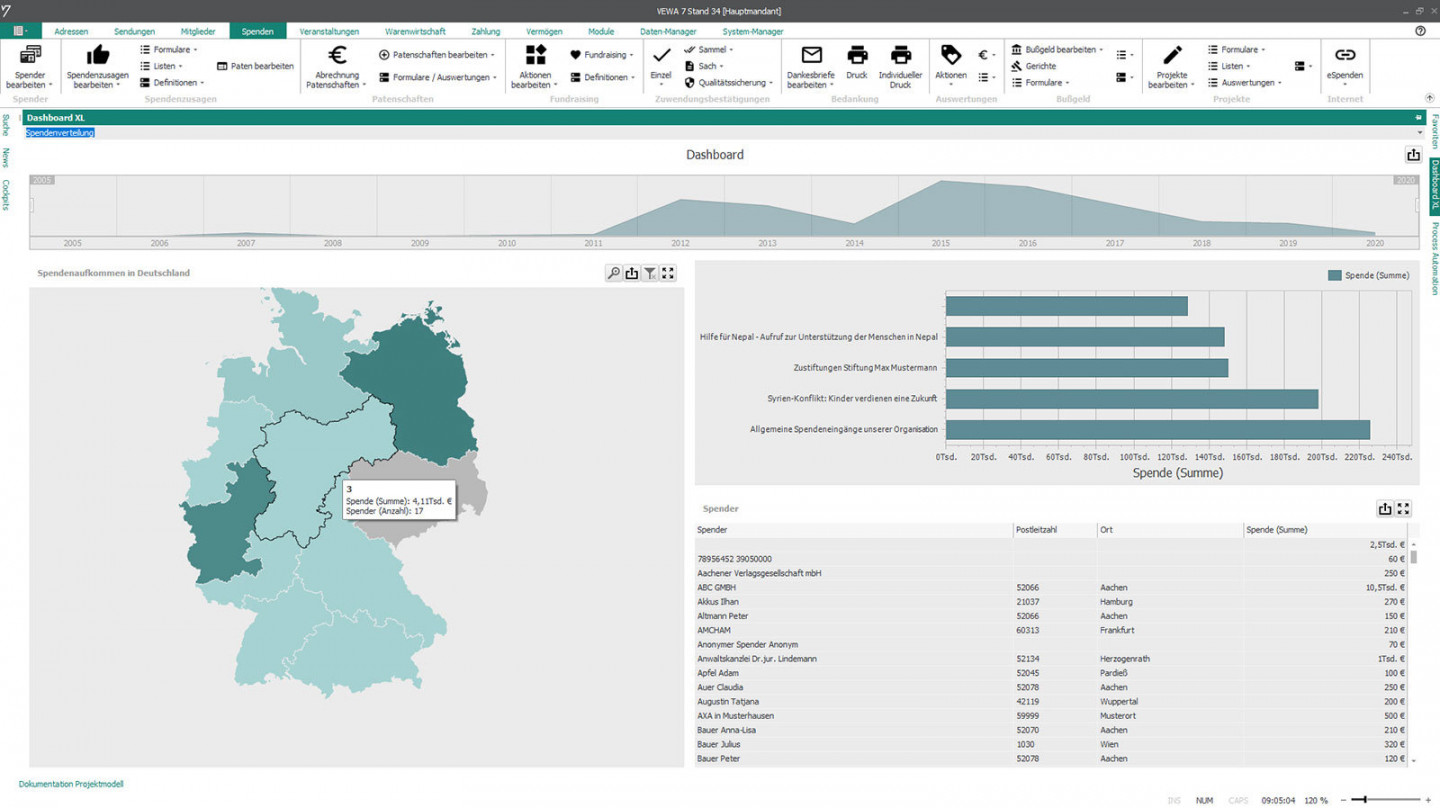The height and width of the screenshot is (808, 1440).
Task: Click the Allgemeine Spendeneingänge bar
Action: (1158, 430)
